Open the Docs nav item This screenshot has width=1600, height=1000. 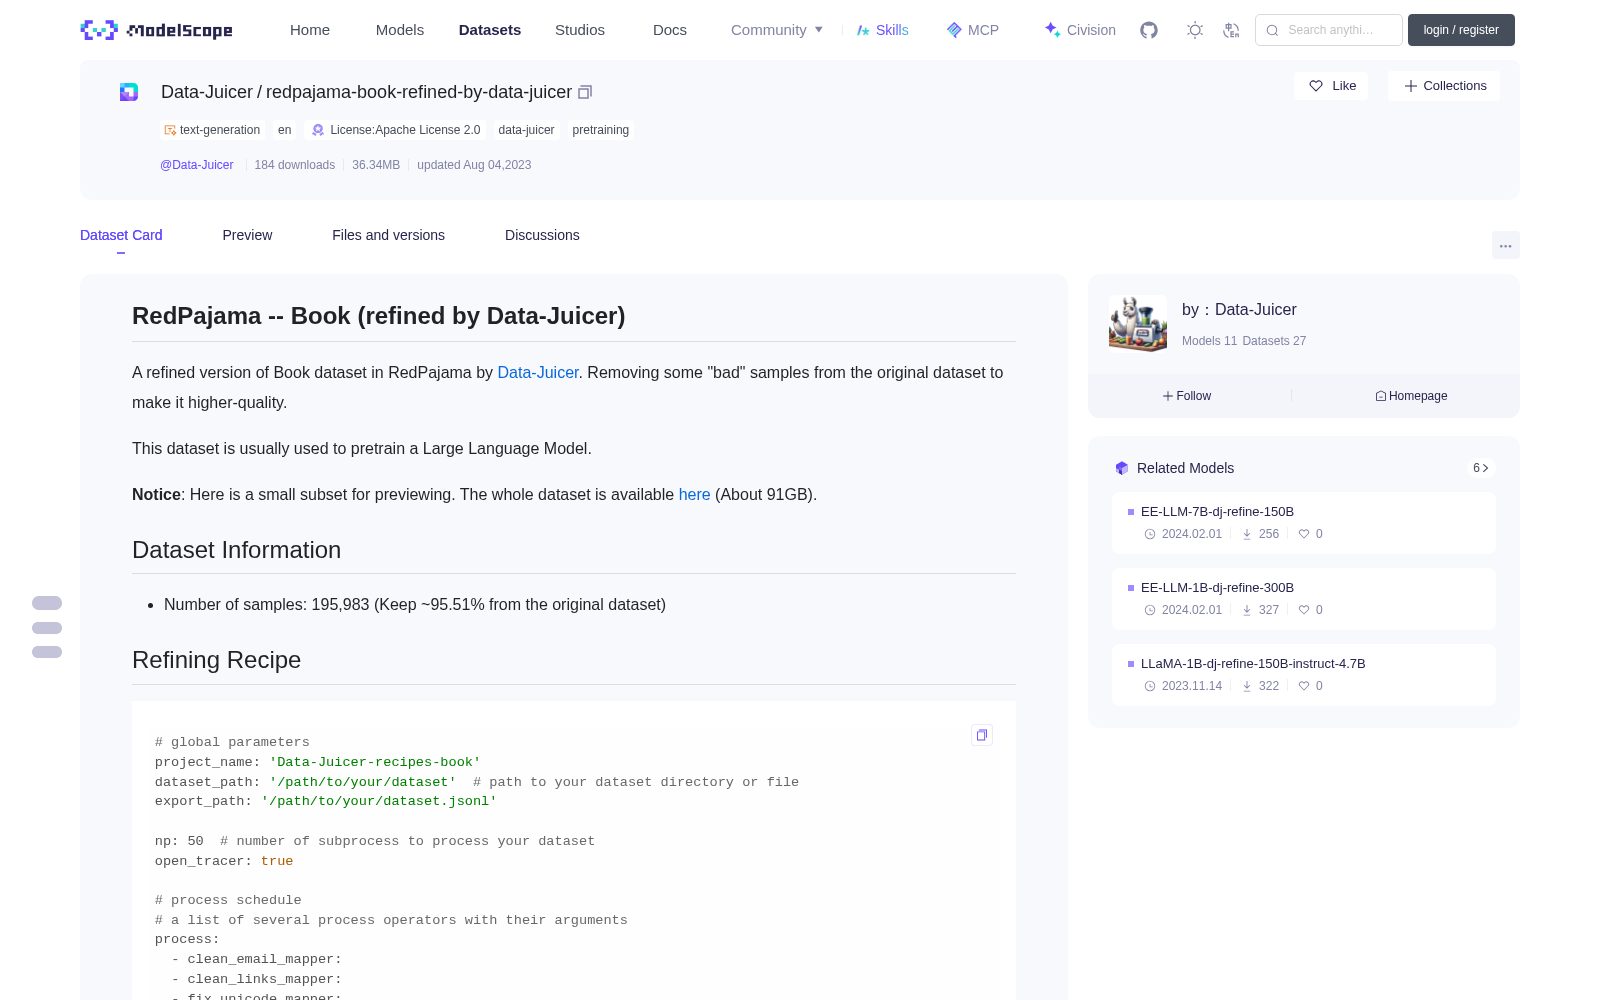pyautogui.click(x=670, y=30)
